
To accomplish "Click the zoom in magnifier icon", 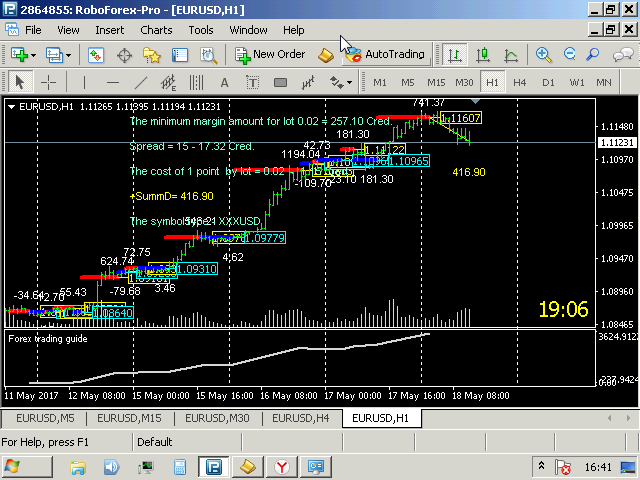I will tap(543, 54).
